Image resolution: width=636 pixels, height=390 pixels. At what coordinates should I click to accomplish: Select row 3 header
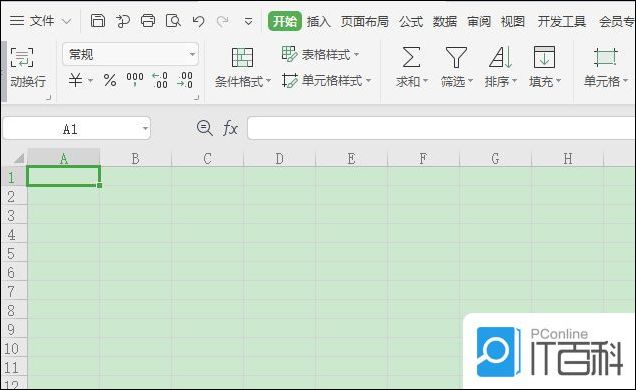pos(14,215)
